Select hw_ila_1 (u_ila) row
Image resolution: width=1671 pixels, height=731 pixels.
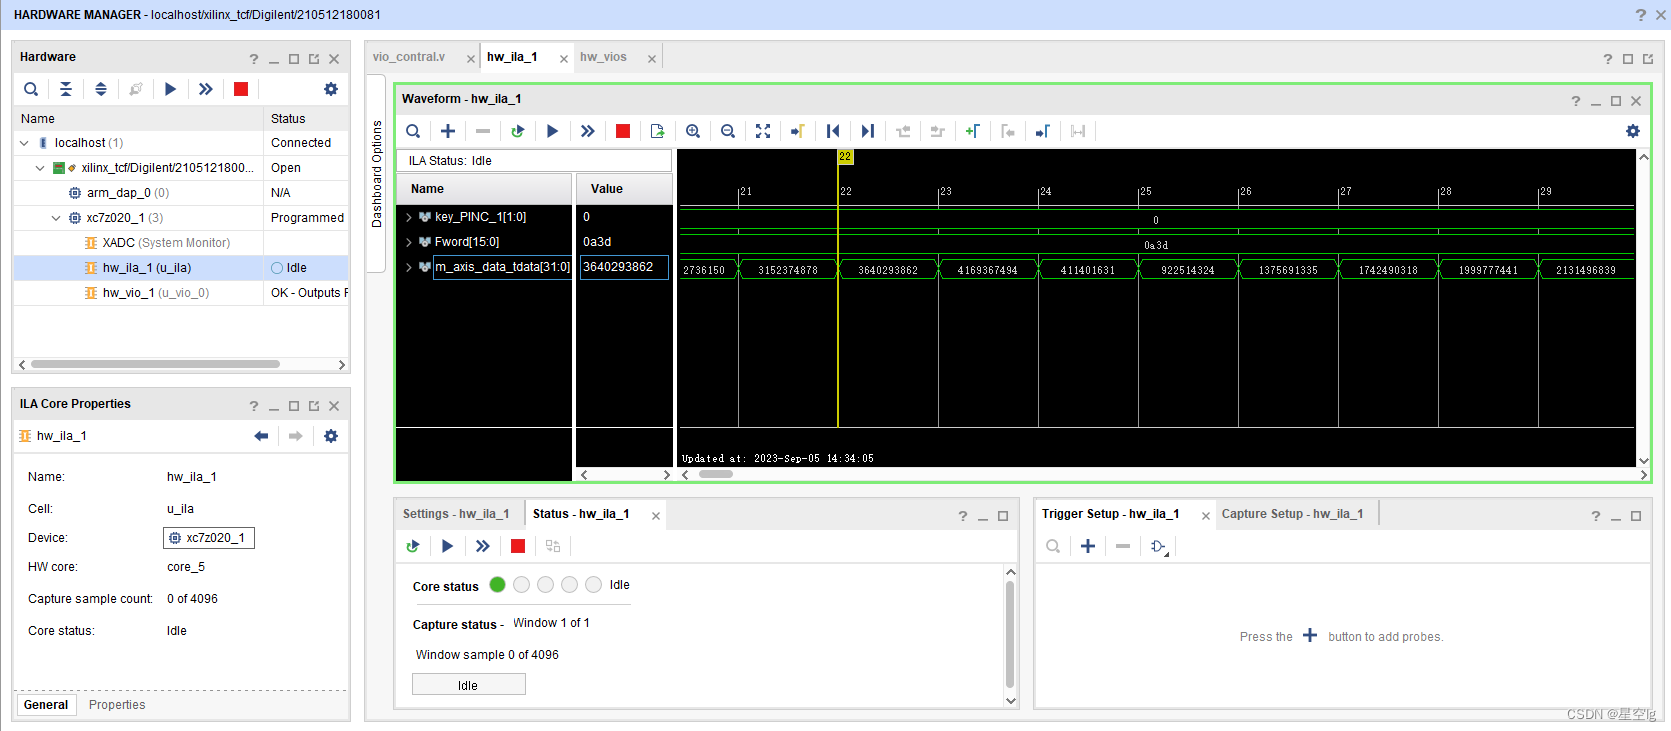click(x=181, y=268)
